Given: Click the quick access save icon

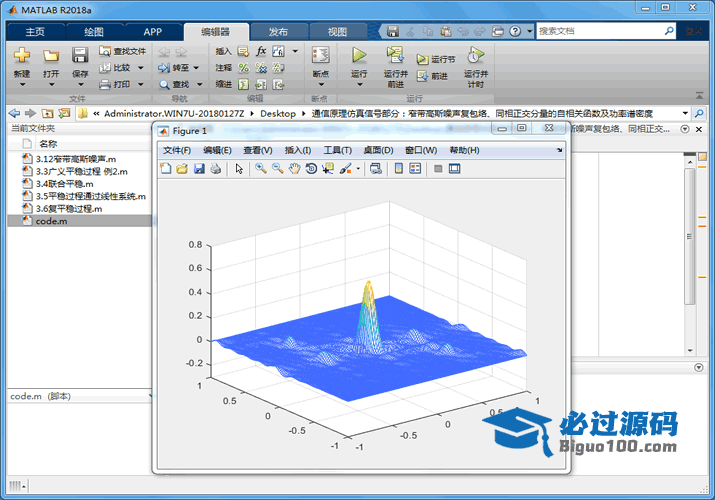Looking at the screenshot, I should (393, 31).
